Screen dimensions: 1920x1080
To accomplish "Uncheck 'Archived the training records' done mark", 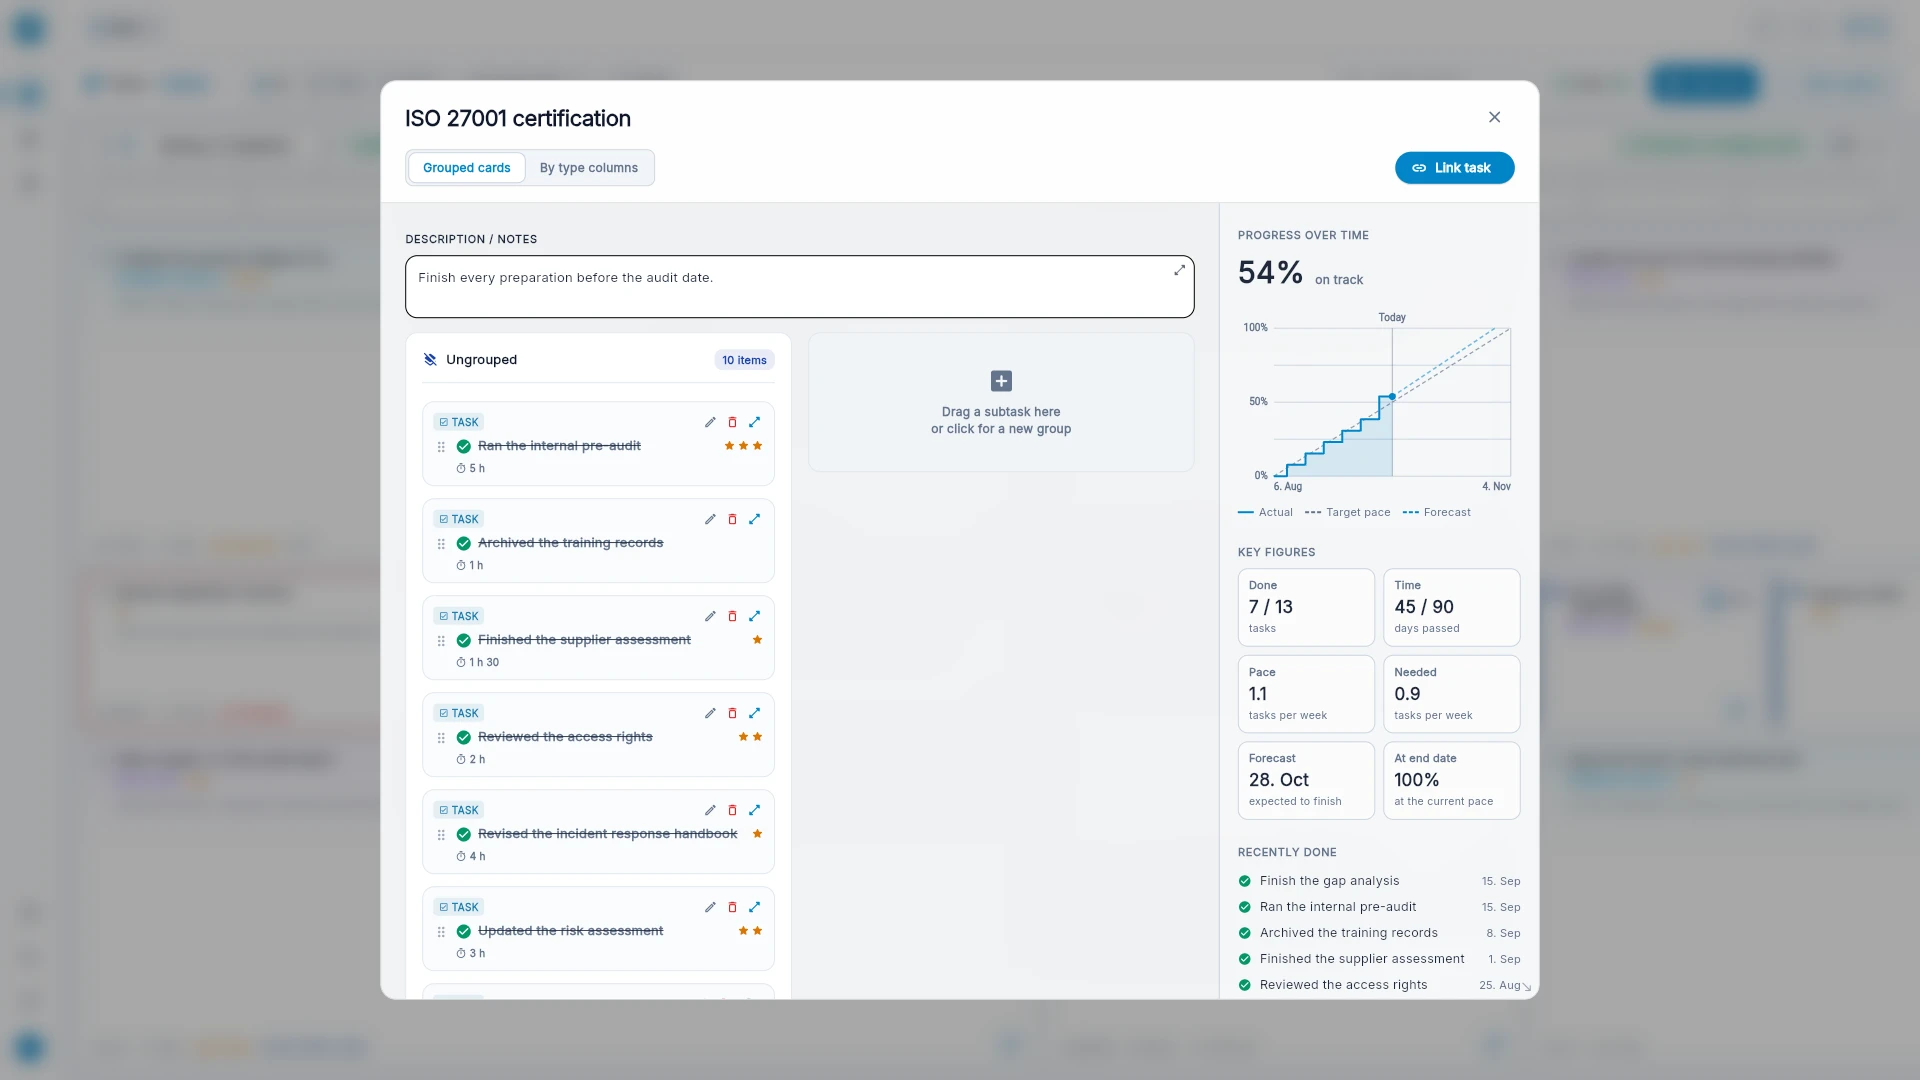I will [x=464, y=543].
